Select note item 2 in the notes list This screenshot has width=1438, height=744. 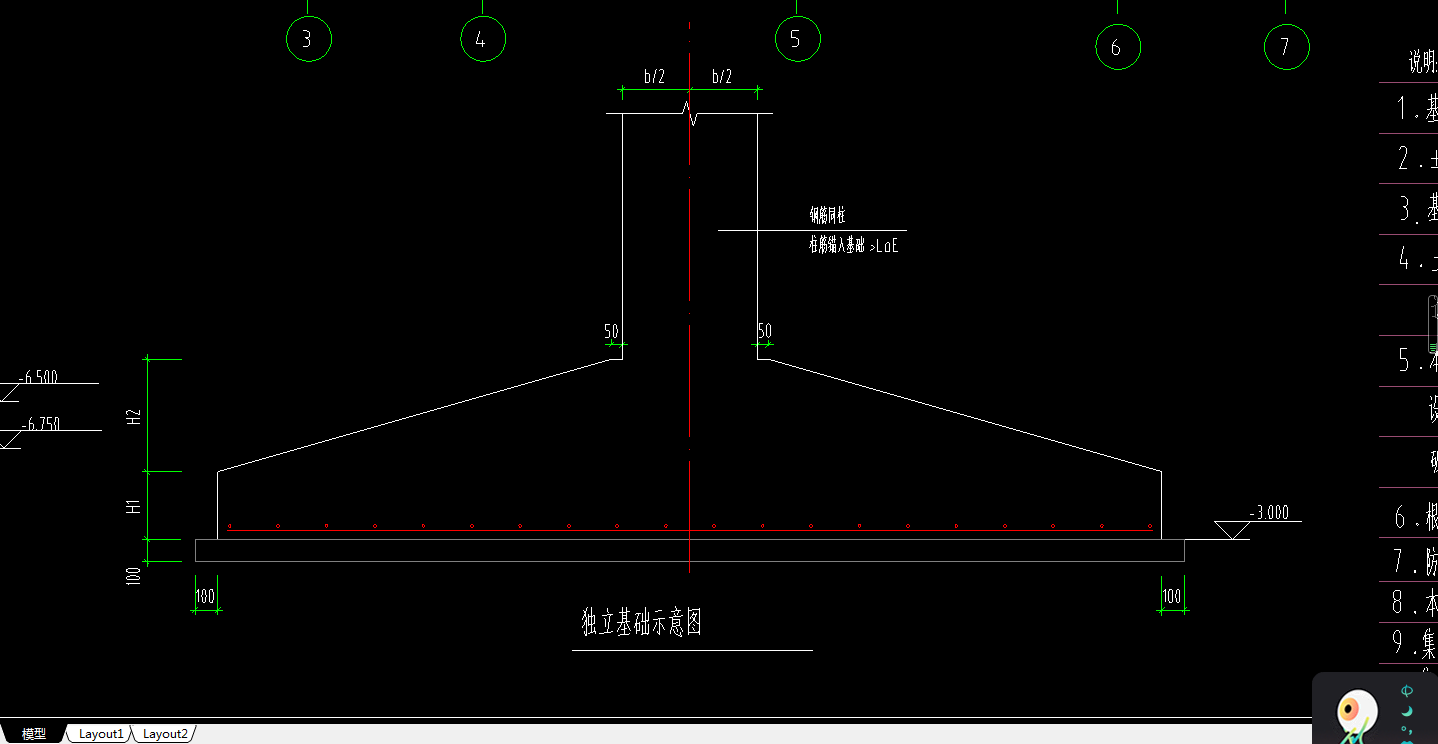tap(1417, 158)
